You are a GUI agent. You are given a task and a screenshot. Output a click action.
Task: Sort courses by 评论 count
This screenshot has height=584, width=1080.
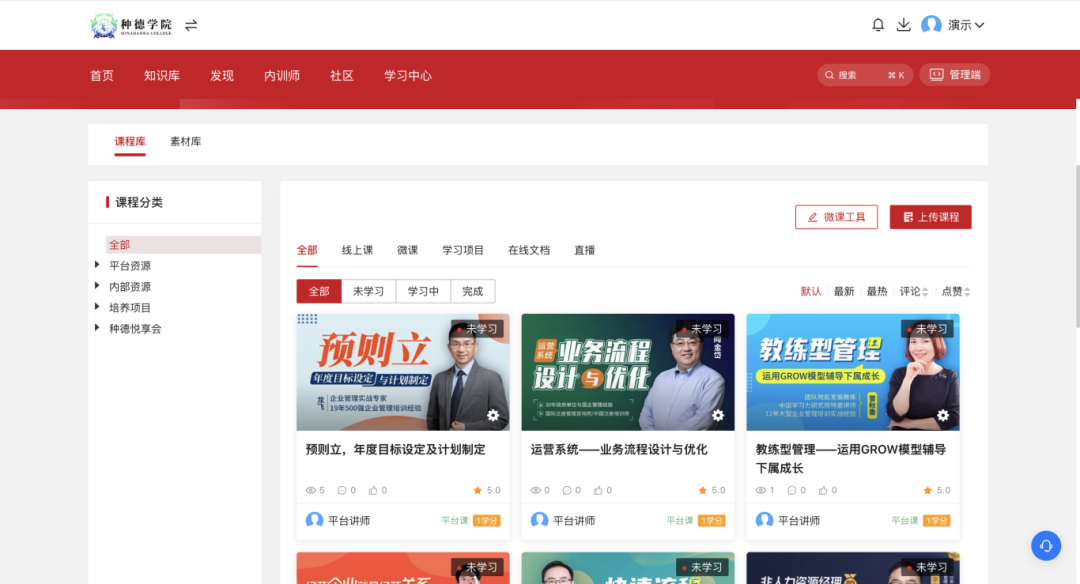click(x=914, y=291)
